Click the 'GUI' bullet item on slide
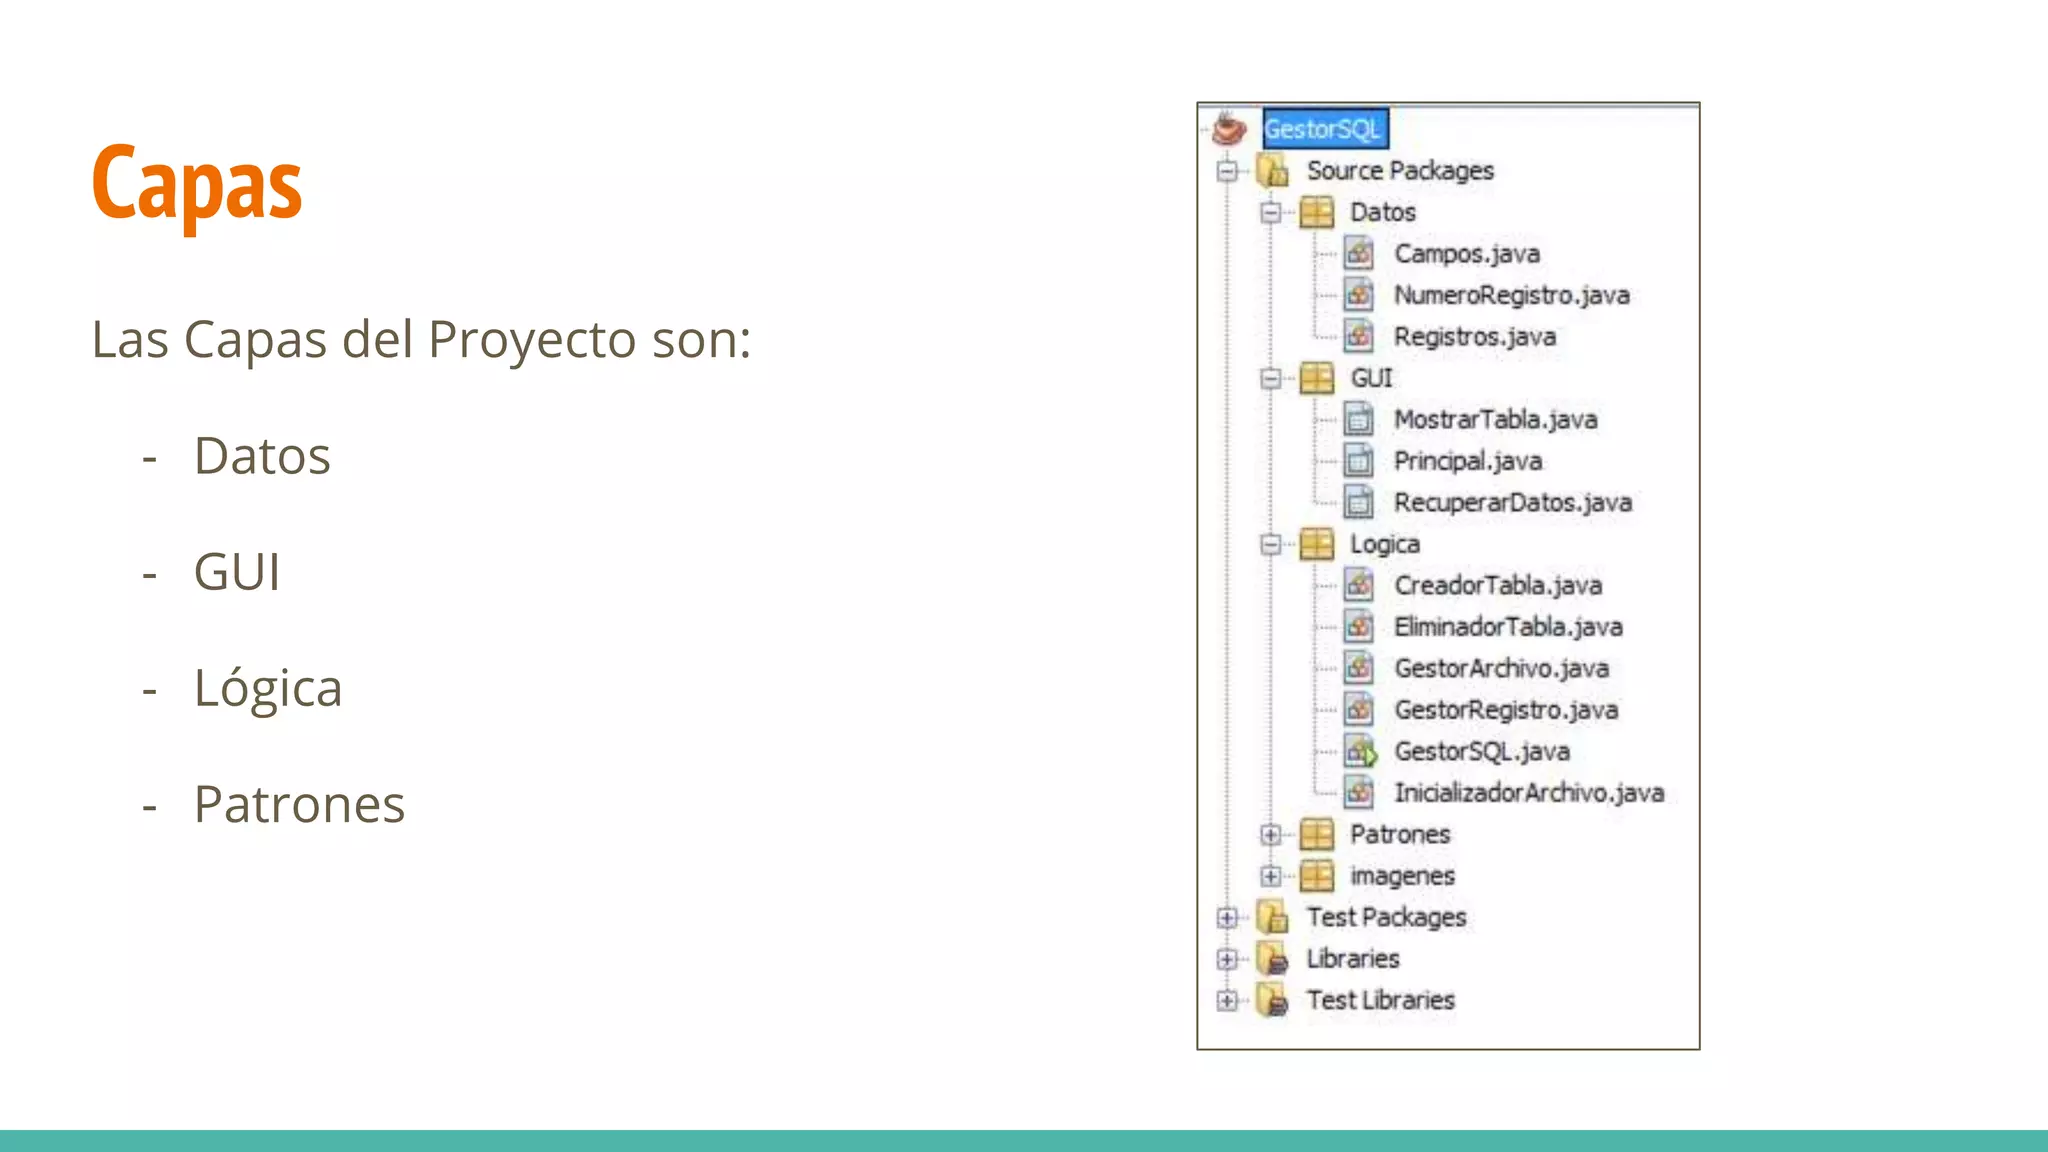 [237, 572]
